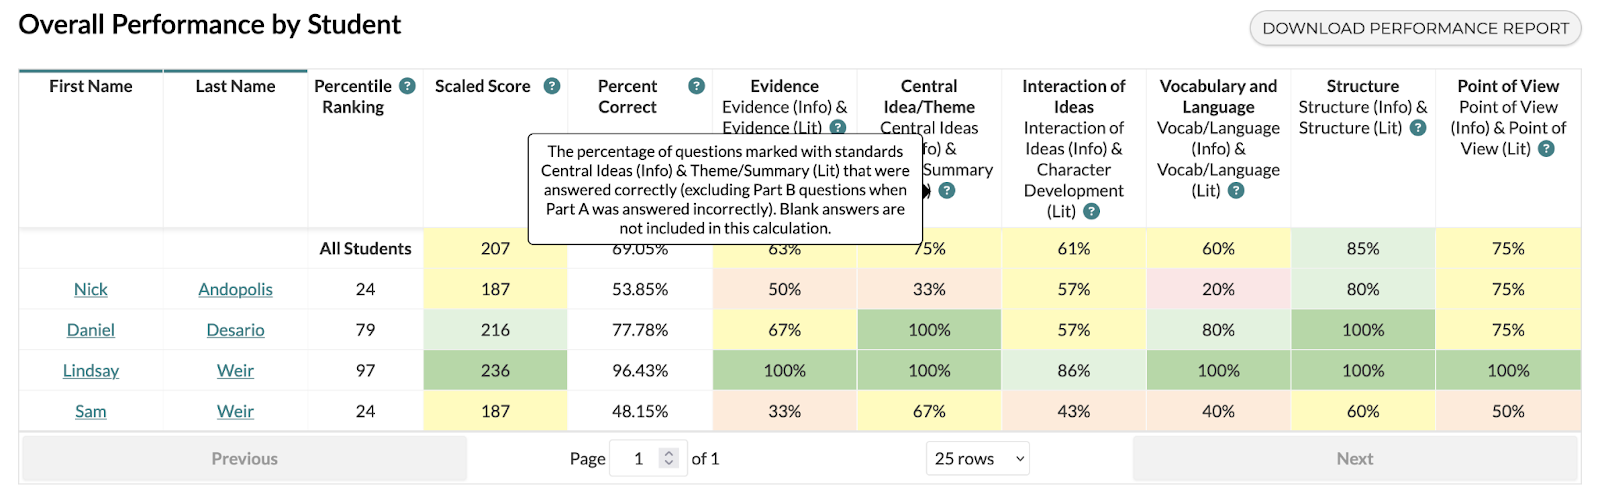
Task: Click help icon beside Percentile Ranking
Action: click(407, 86)
